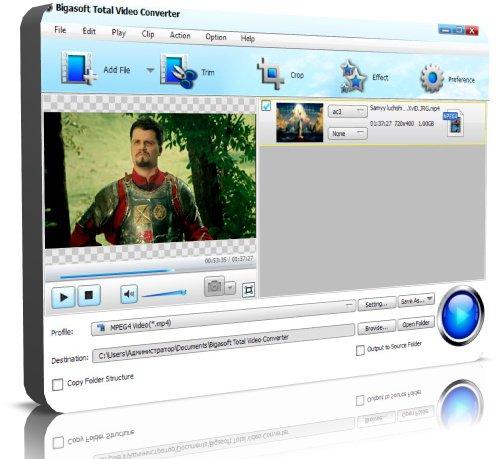Select the Crop tool icon
This screenshot has height=459, width=500.
click(270, 74)
